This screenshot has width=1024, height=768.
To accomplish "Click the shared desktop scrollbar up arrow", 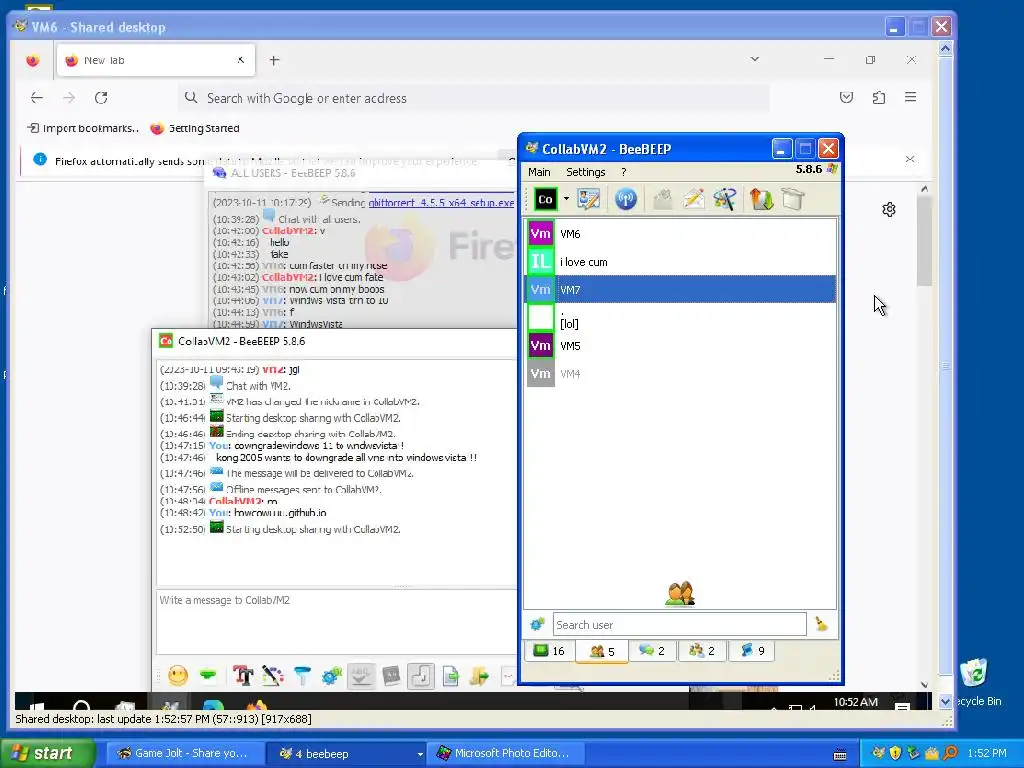I will tap(945, 48).
